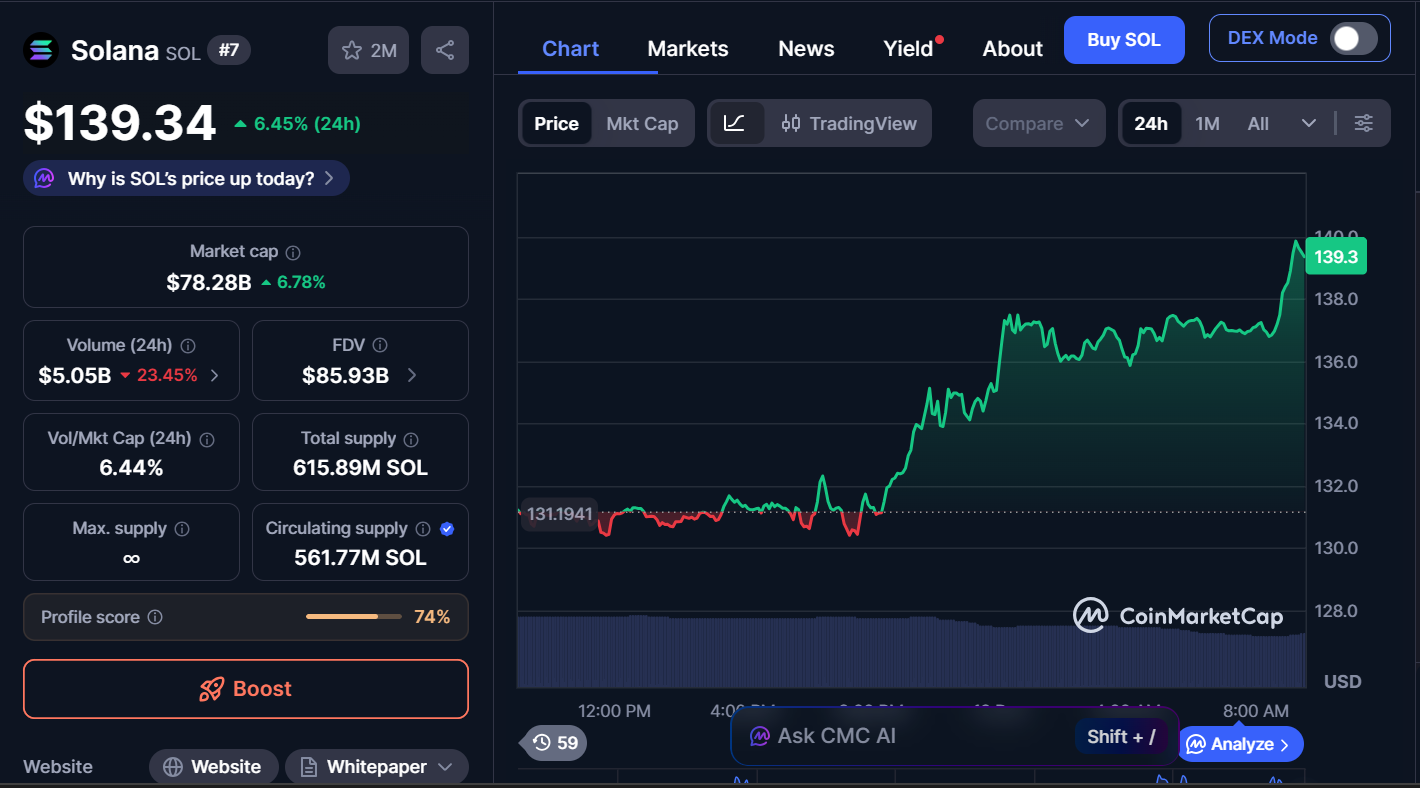Switch chart to Mkt Cap view

coord(642,123)
